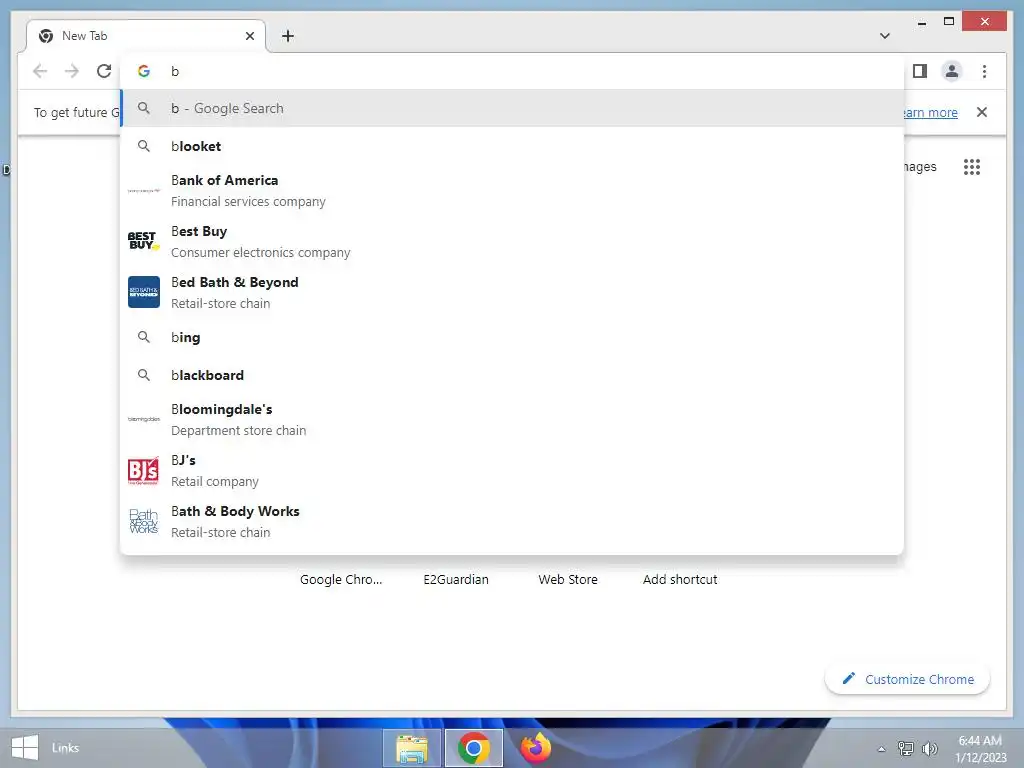Choose the Bath & Body Works suggestion
Screen dimensions: 1024x768
click(x=513, y=521)
